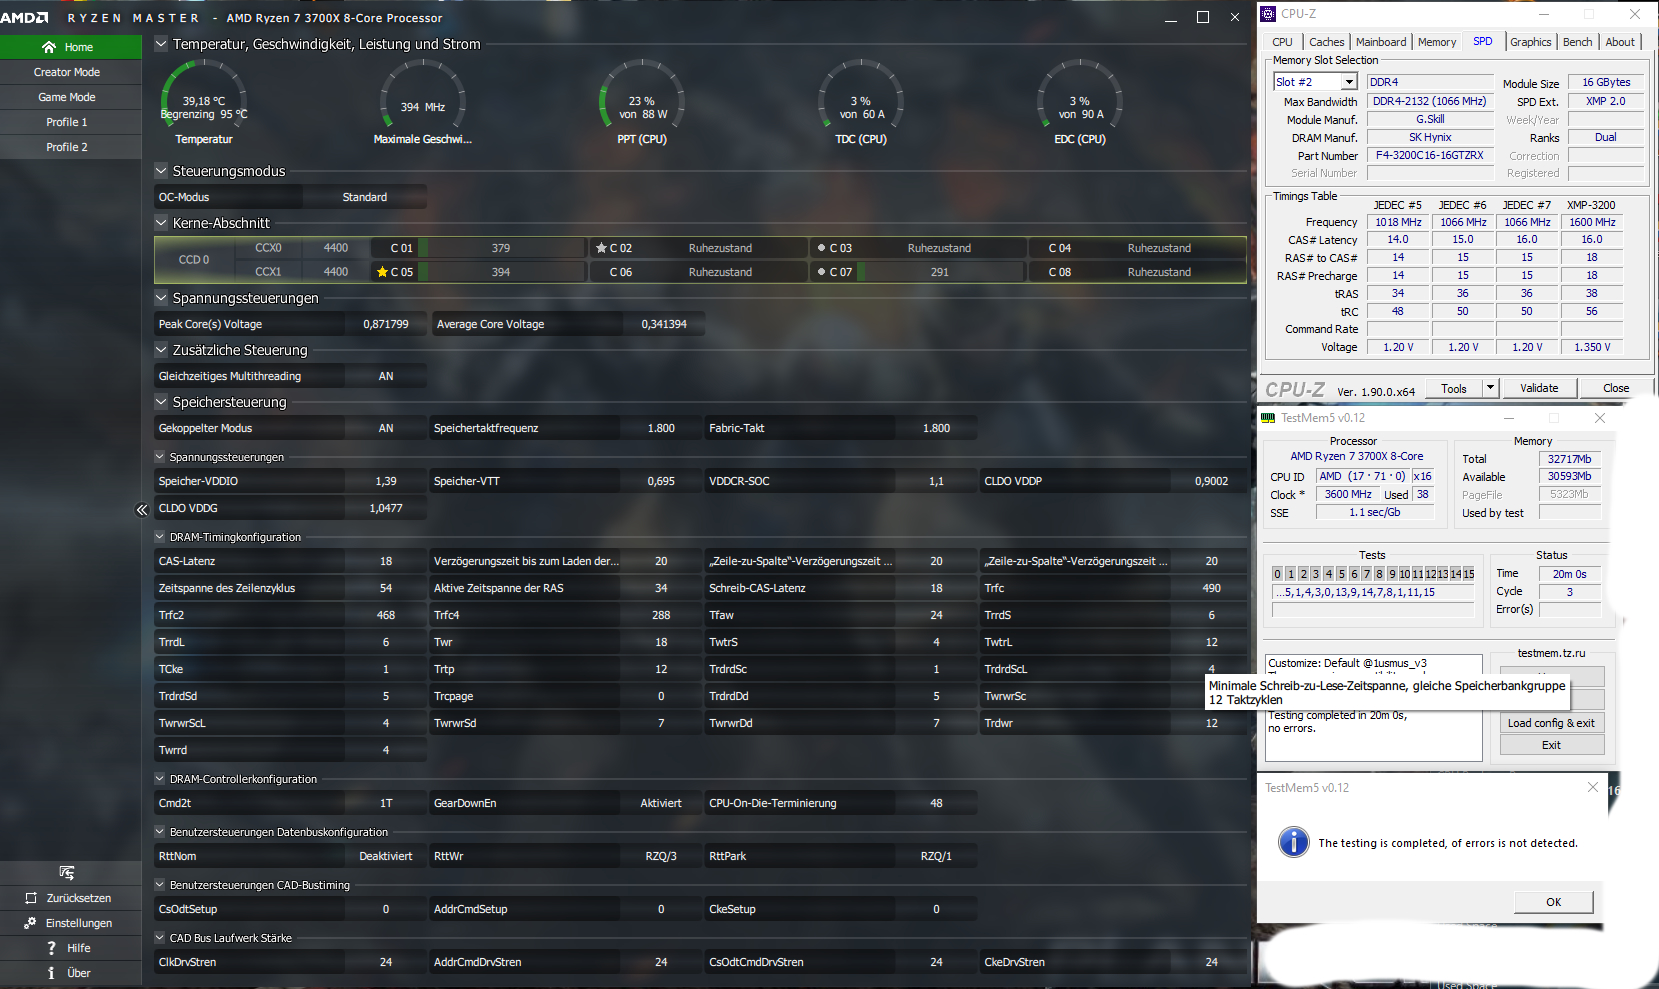
Task: Collapse the Steuerungsmodus section
Action: coord(161,171)
